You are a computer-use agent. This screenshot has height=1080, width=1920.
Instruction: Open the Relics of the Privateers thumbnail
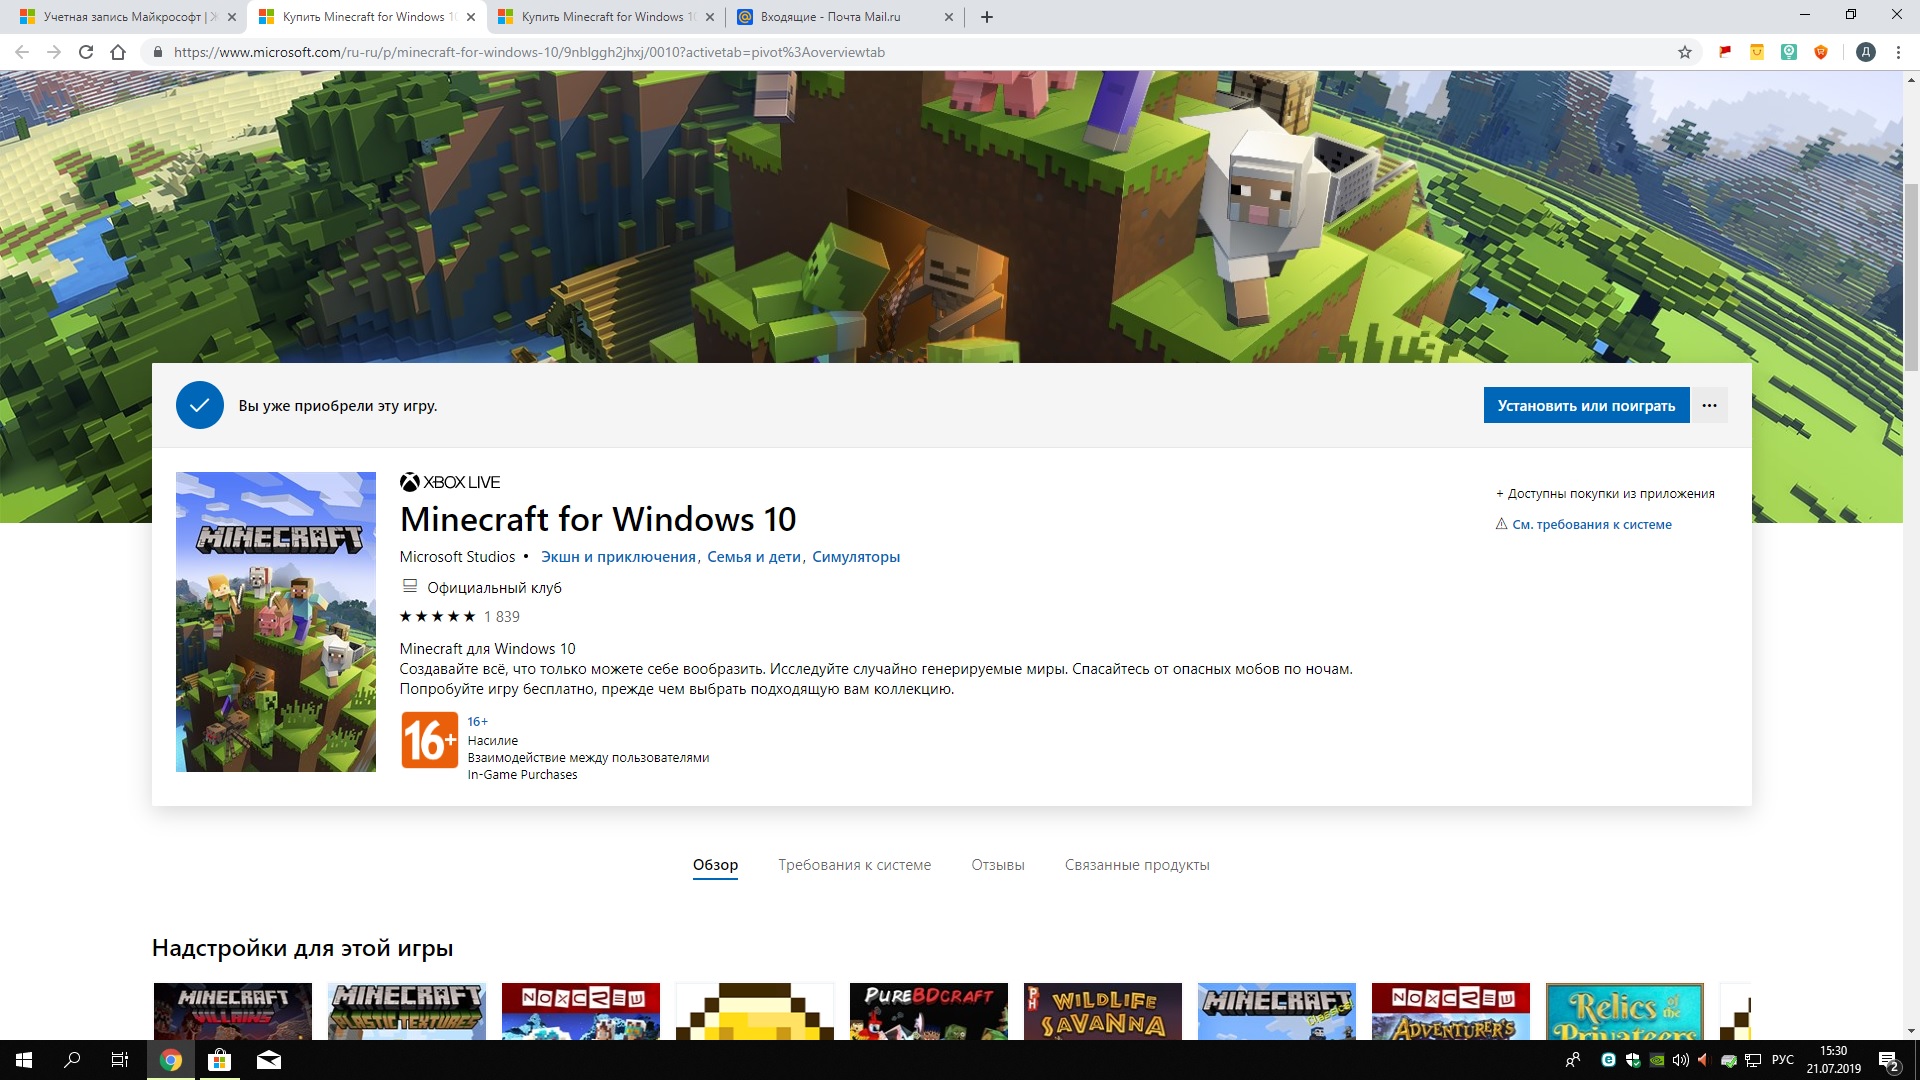[1625, 1011]
